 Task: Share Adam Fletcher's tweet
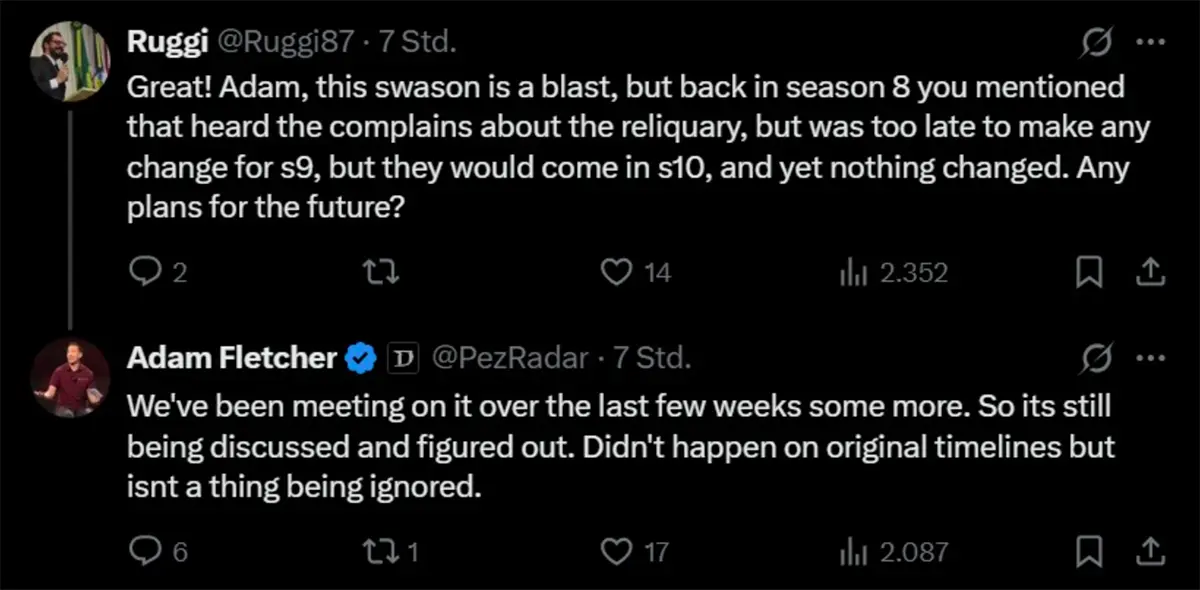pos(1150,550)
